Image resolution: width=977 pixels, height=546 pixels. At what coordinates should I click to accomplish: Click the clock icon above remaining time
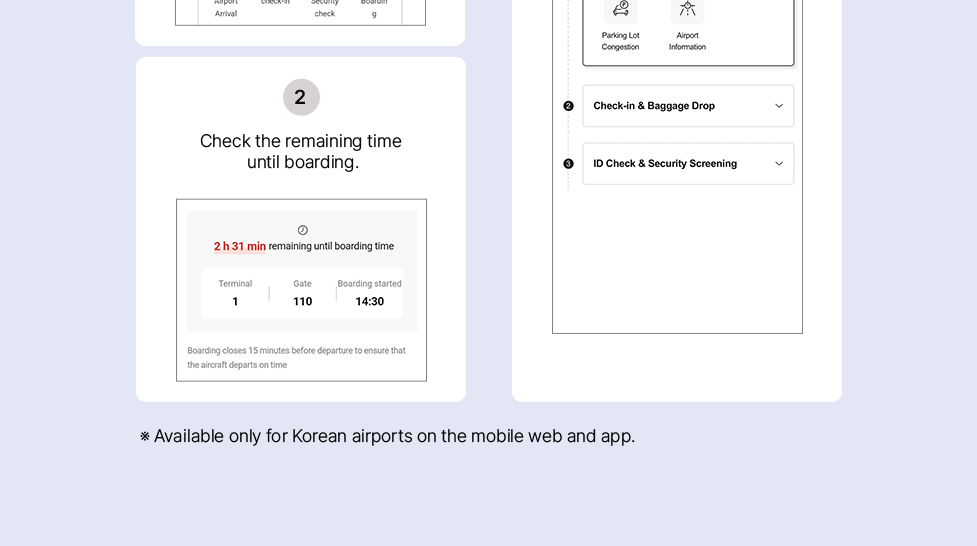302,230
